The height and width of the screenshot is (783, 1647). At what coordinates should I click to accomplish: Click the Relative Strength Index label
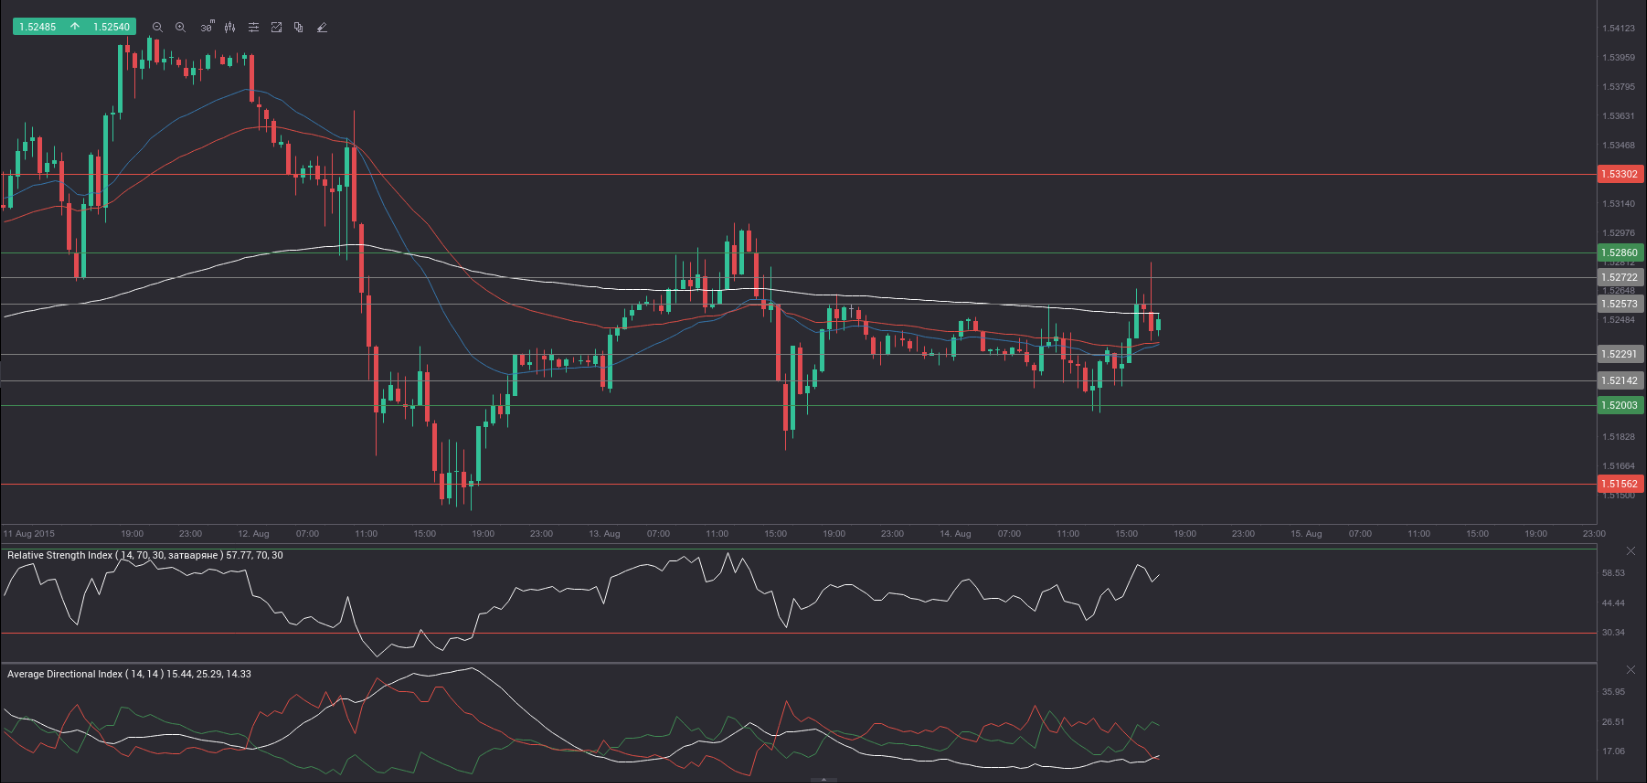[145, 555]
